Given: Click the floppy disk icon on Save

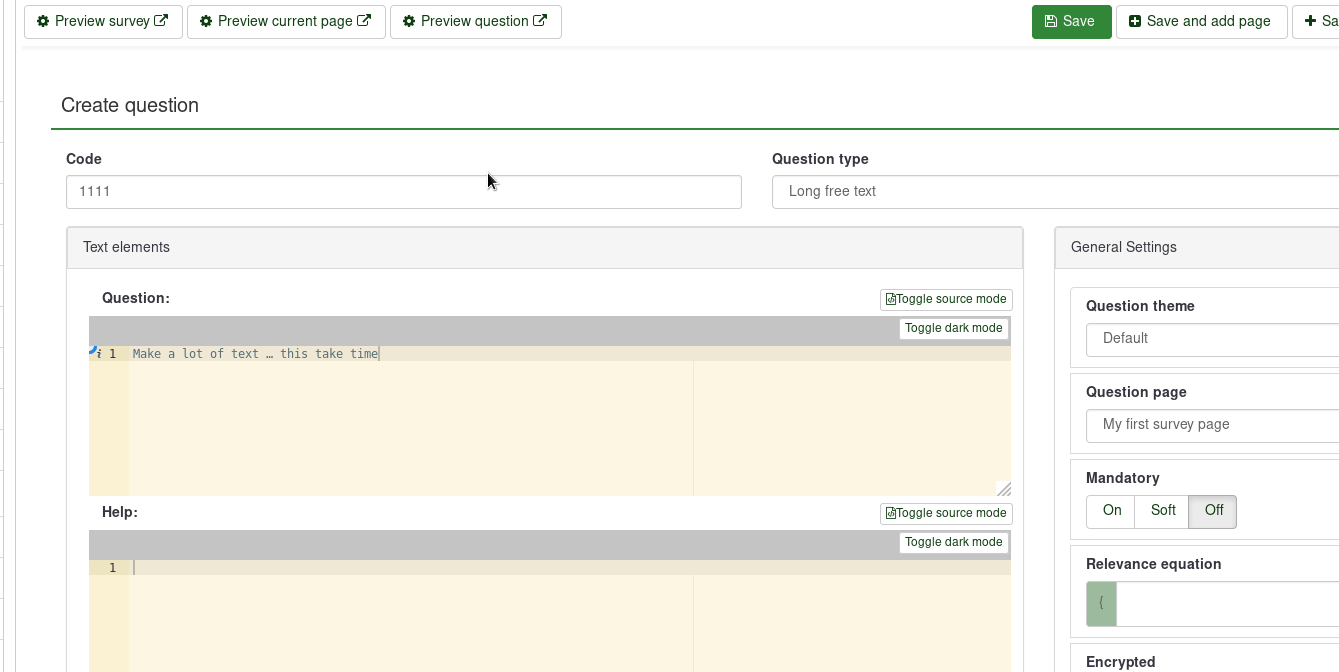Looking at the screenshot, I should pos(1051,21).
